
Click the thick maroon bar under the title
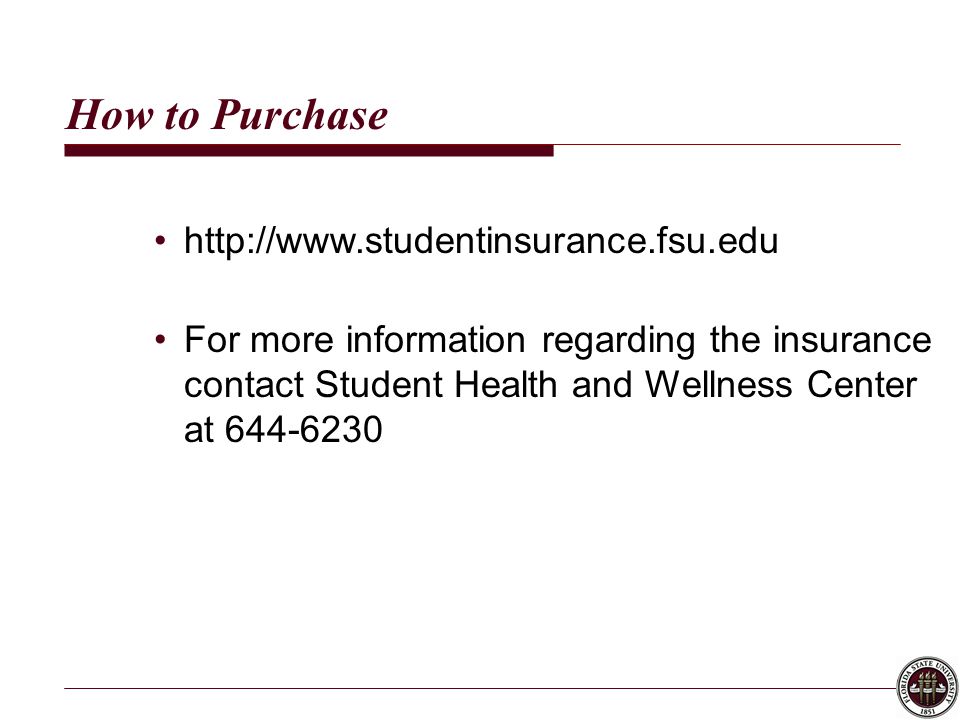[309, 151]
